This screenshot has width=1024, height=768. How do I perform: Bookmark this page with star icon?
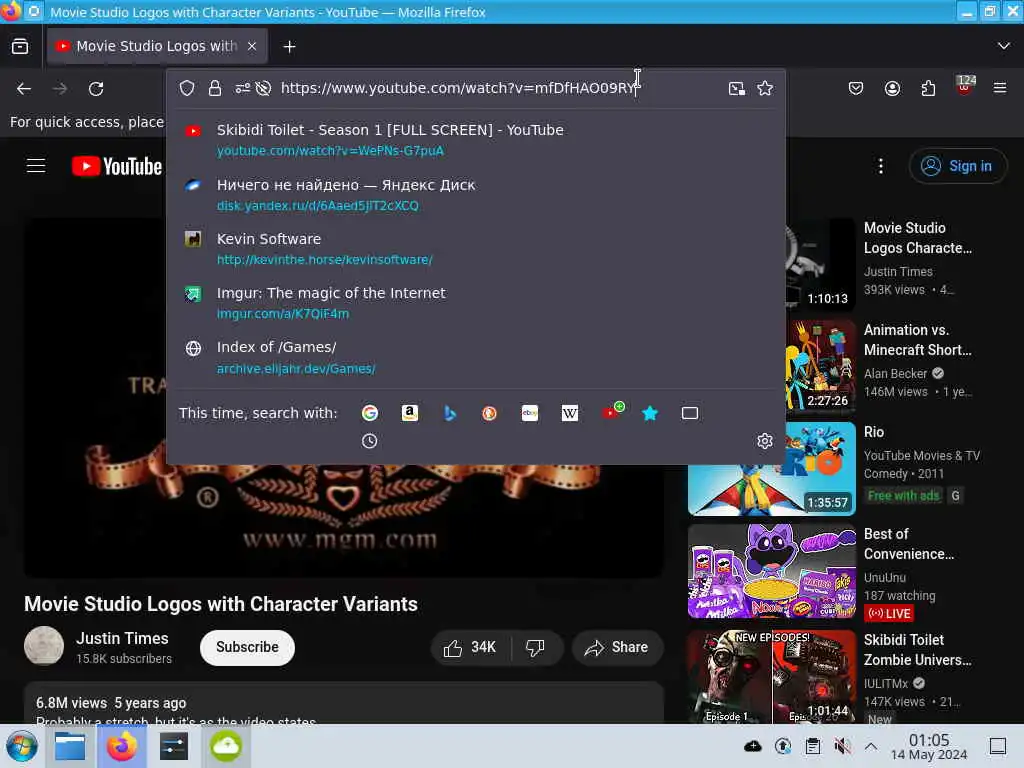(765, 88)
